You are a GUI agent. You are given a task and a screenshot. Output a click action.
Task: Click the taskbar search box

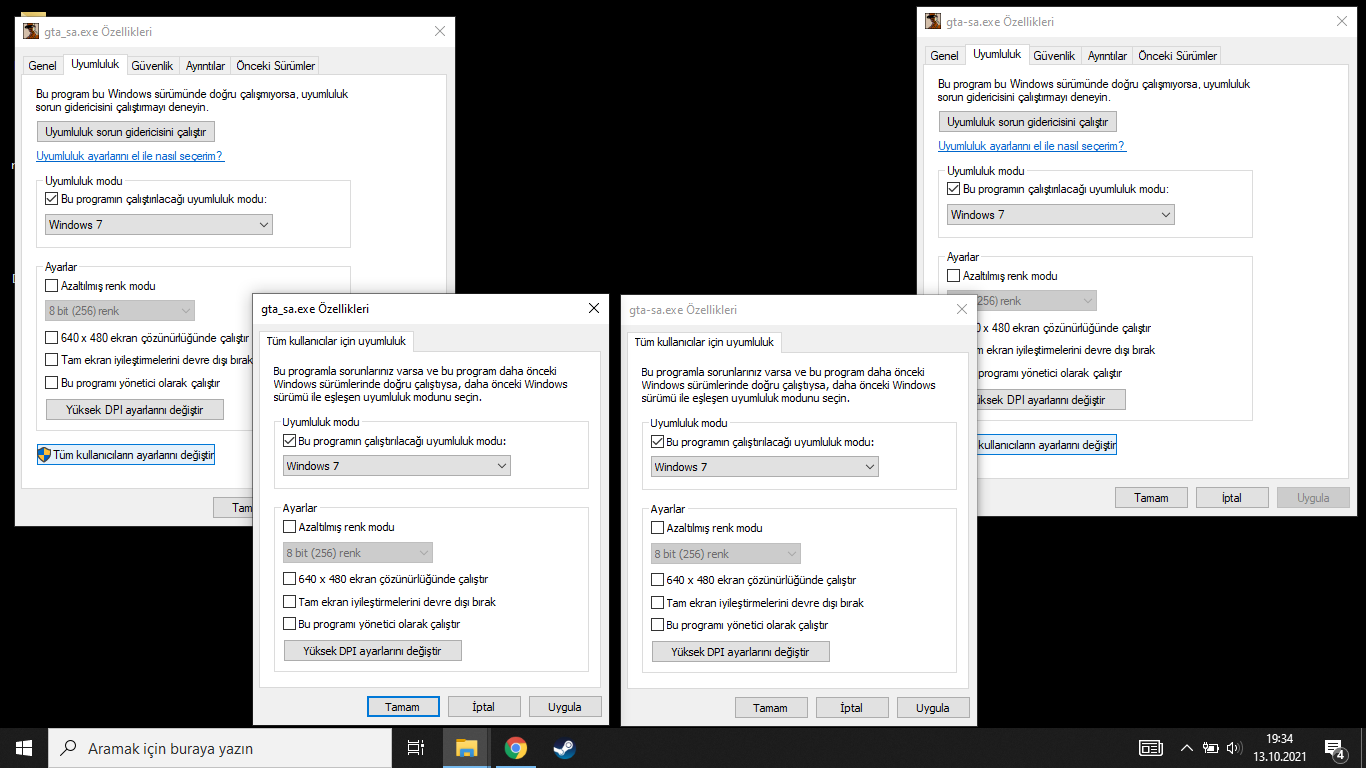(221, 748)
